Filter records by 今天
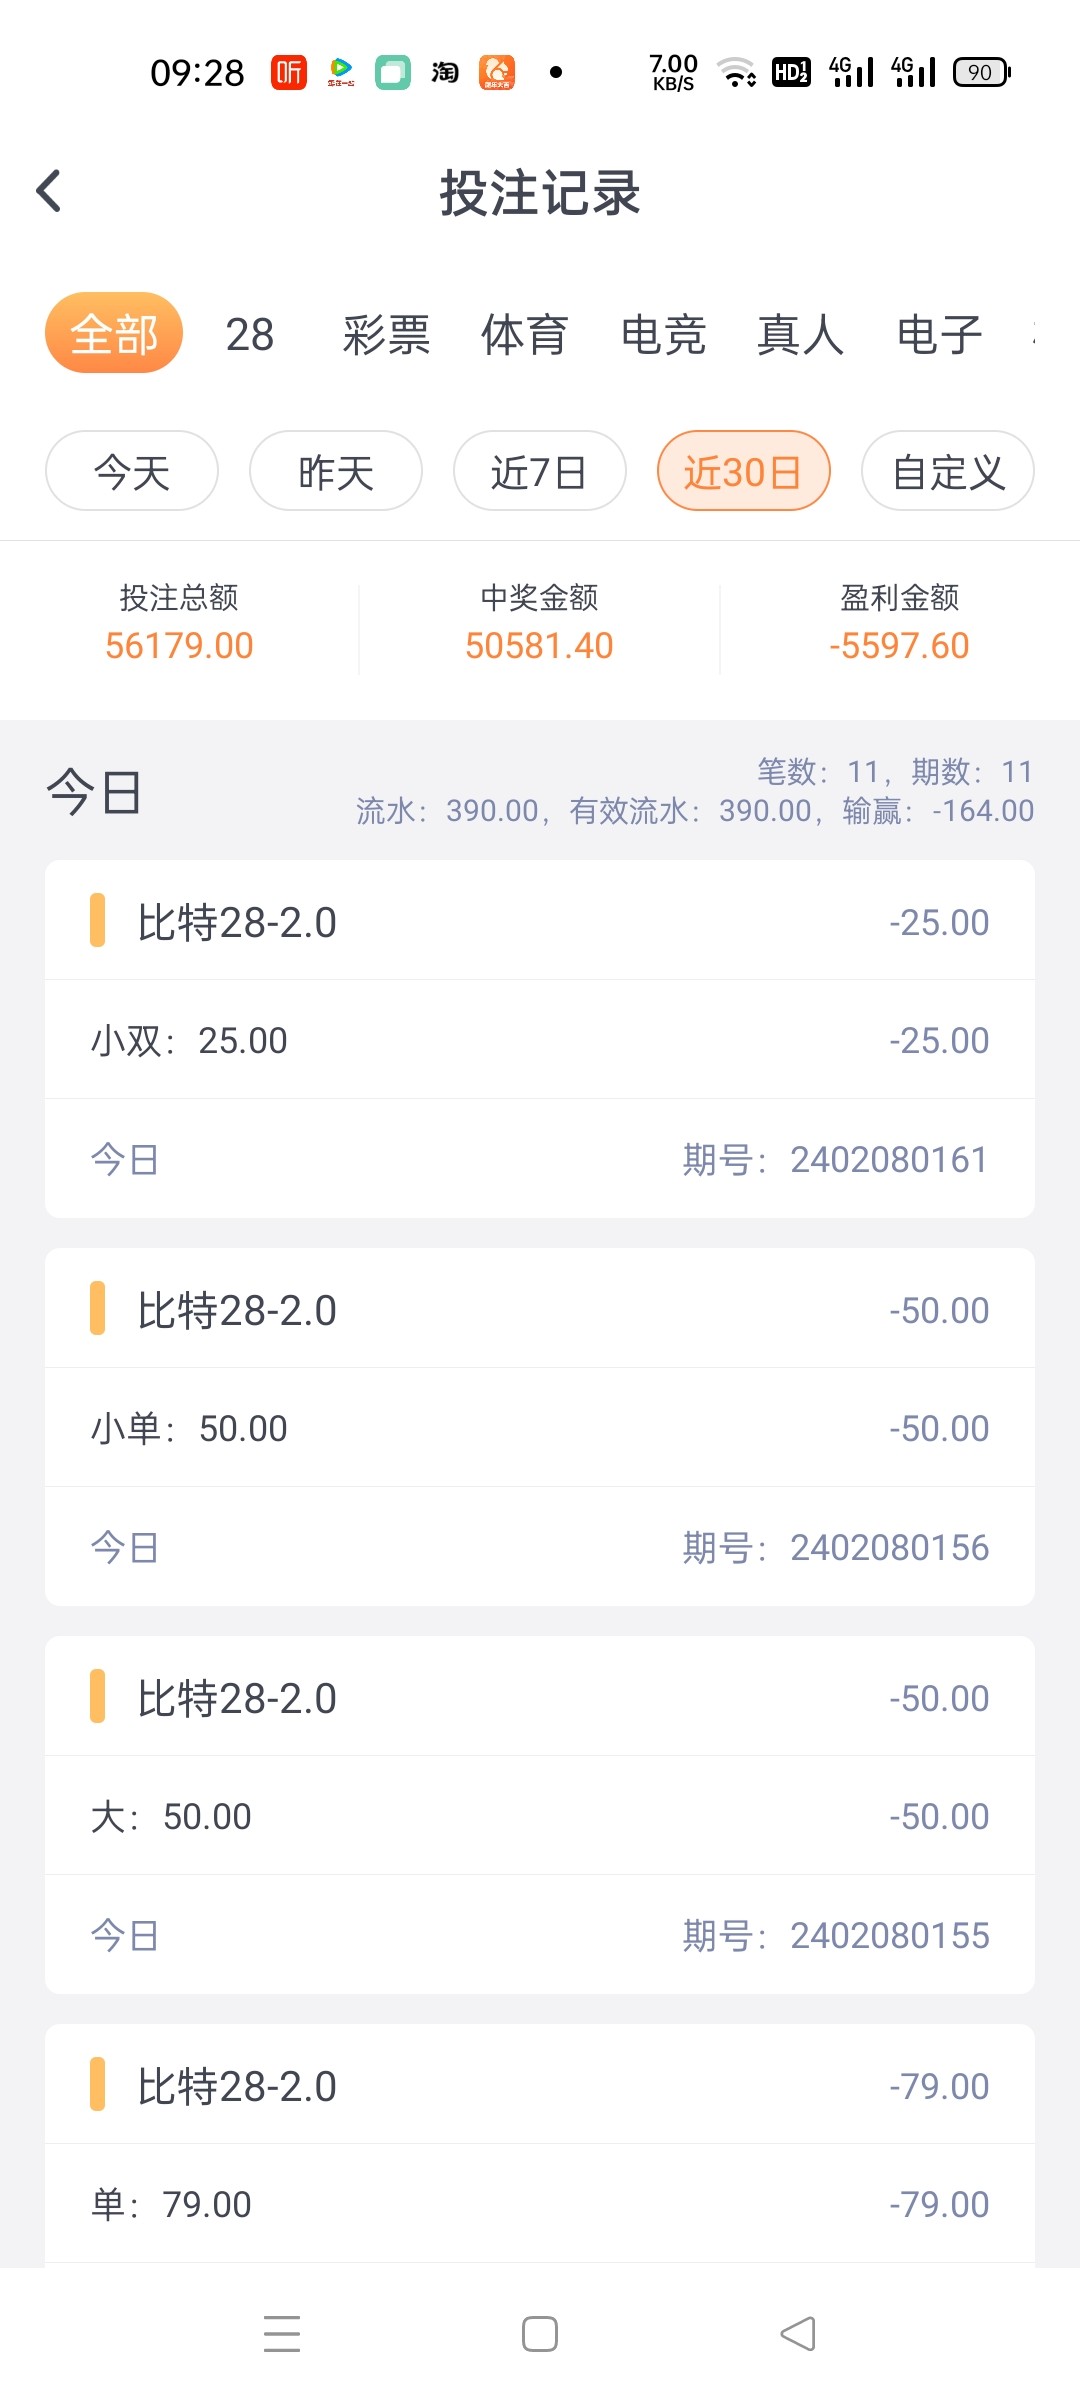 [x=132, y=471]
